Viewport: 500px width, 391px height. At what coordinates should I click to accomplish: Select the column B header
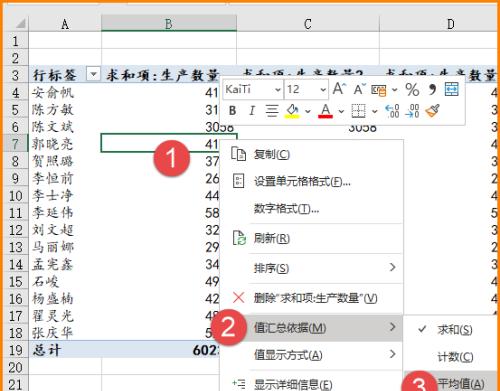[x=169, y=24]
